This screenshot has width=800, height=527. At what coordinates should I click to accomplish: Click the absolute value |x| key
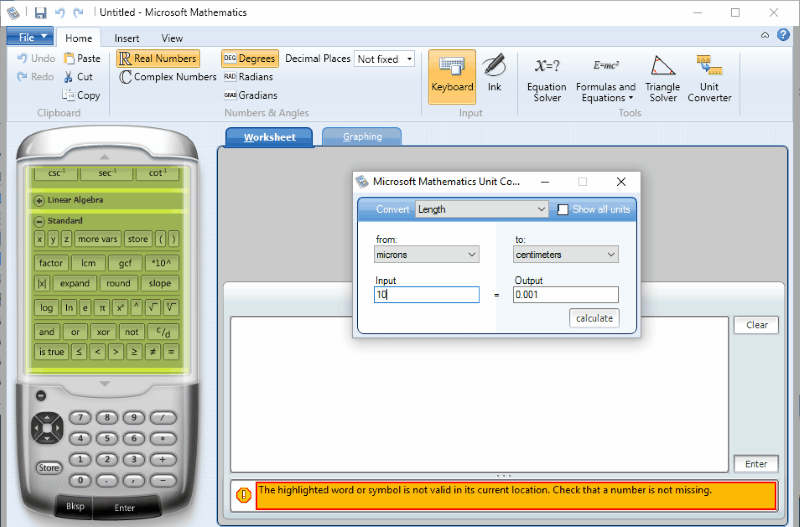pos(42,283)
